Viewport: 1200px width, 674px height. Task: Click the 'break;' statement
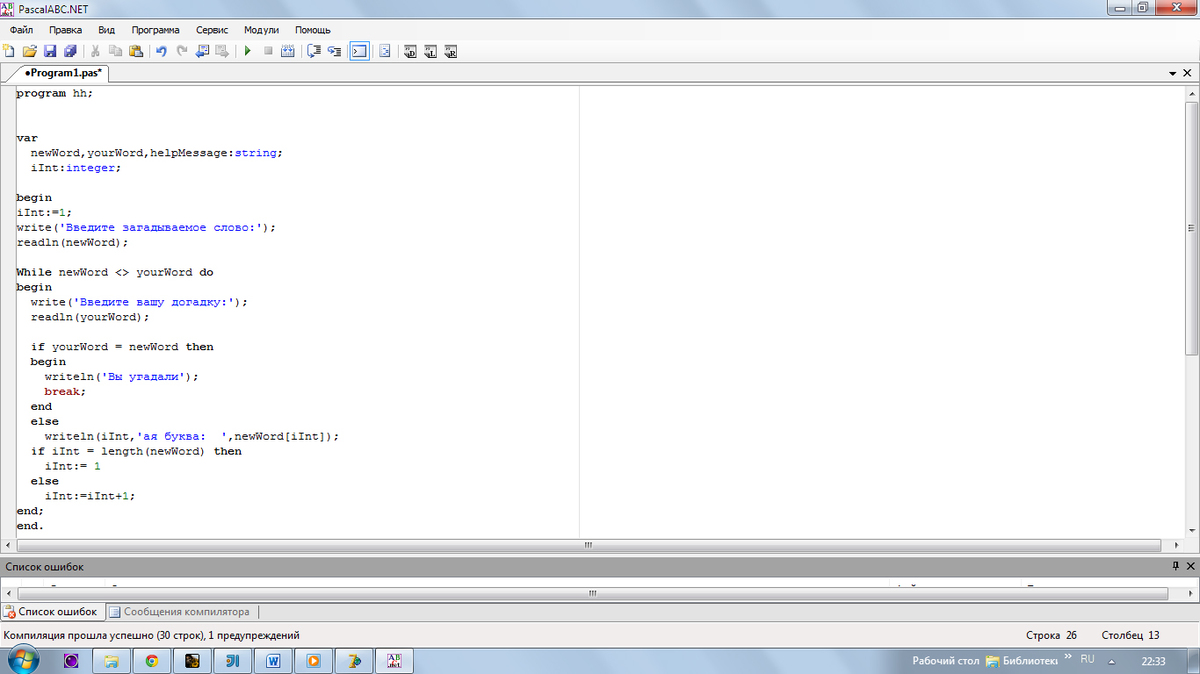click(66, 392)
